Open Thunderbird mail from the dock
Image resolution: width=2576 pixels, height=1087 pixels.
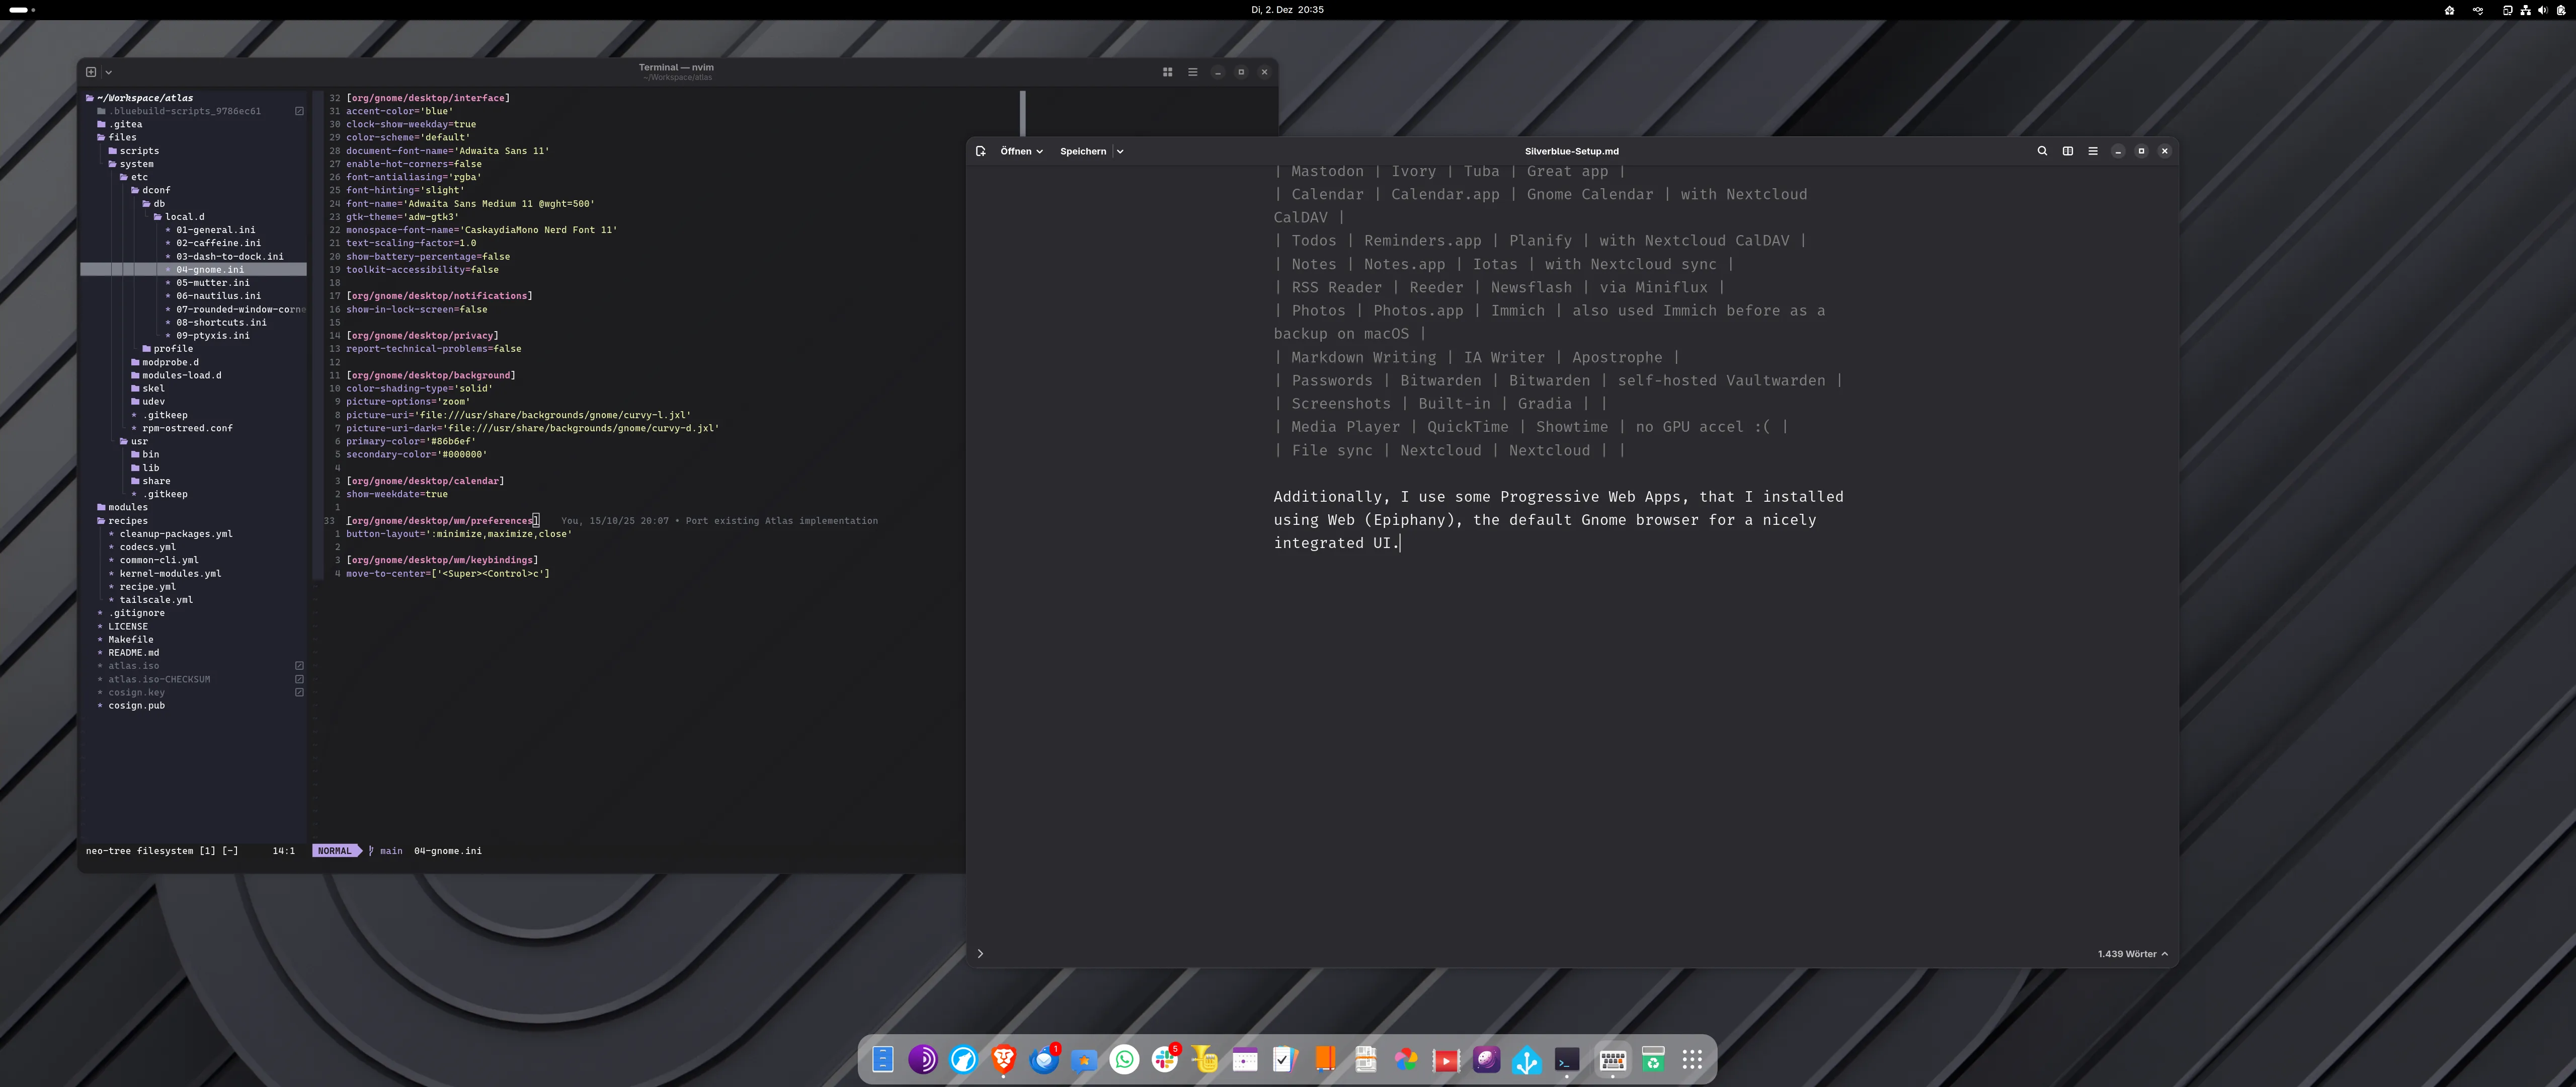point(1045,1059)
